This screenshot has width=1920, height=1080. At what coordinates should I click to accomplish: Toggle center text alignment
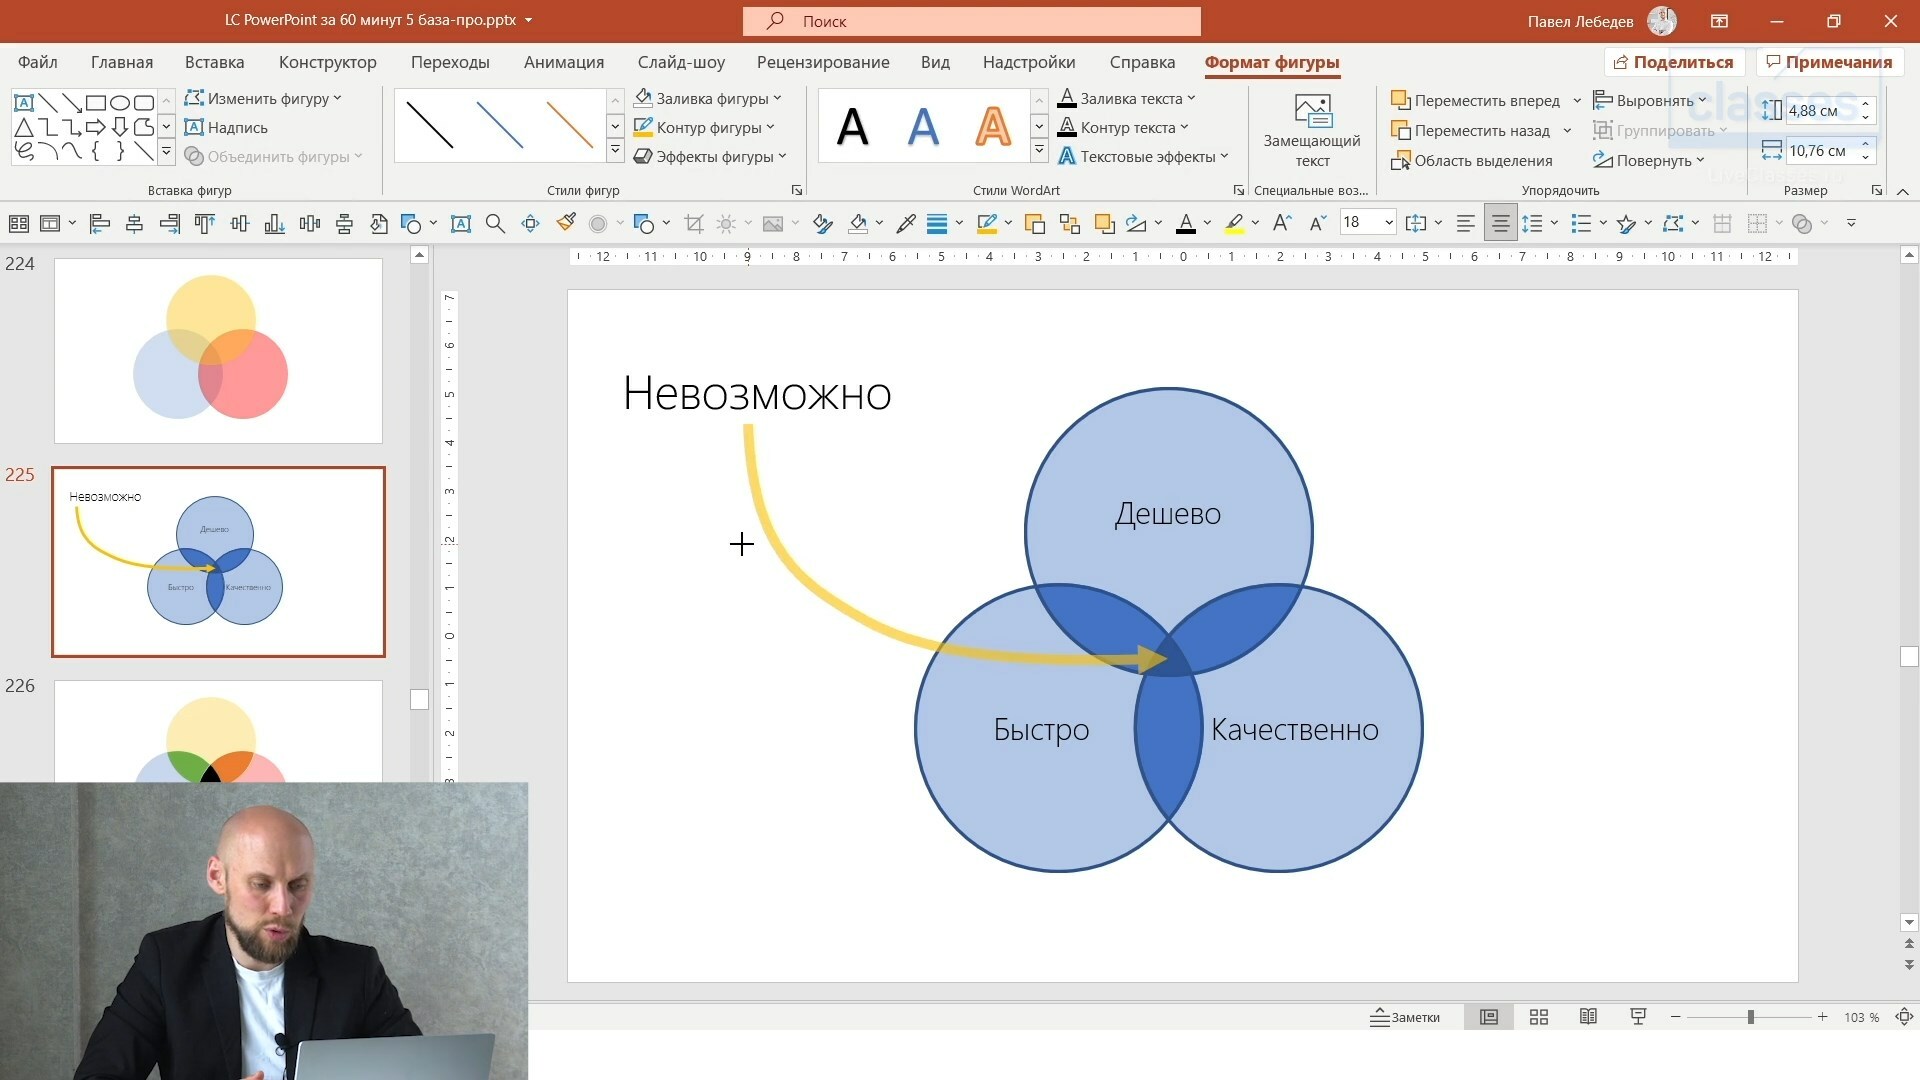[1500, 223]
